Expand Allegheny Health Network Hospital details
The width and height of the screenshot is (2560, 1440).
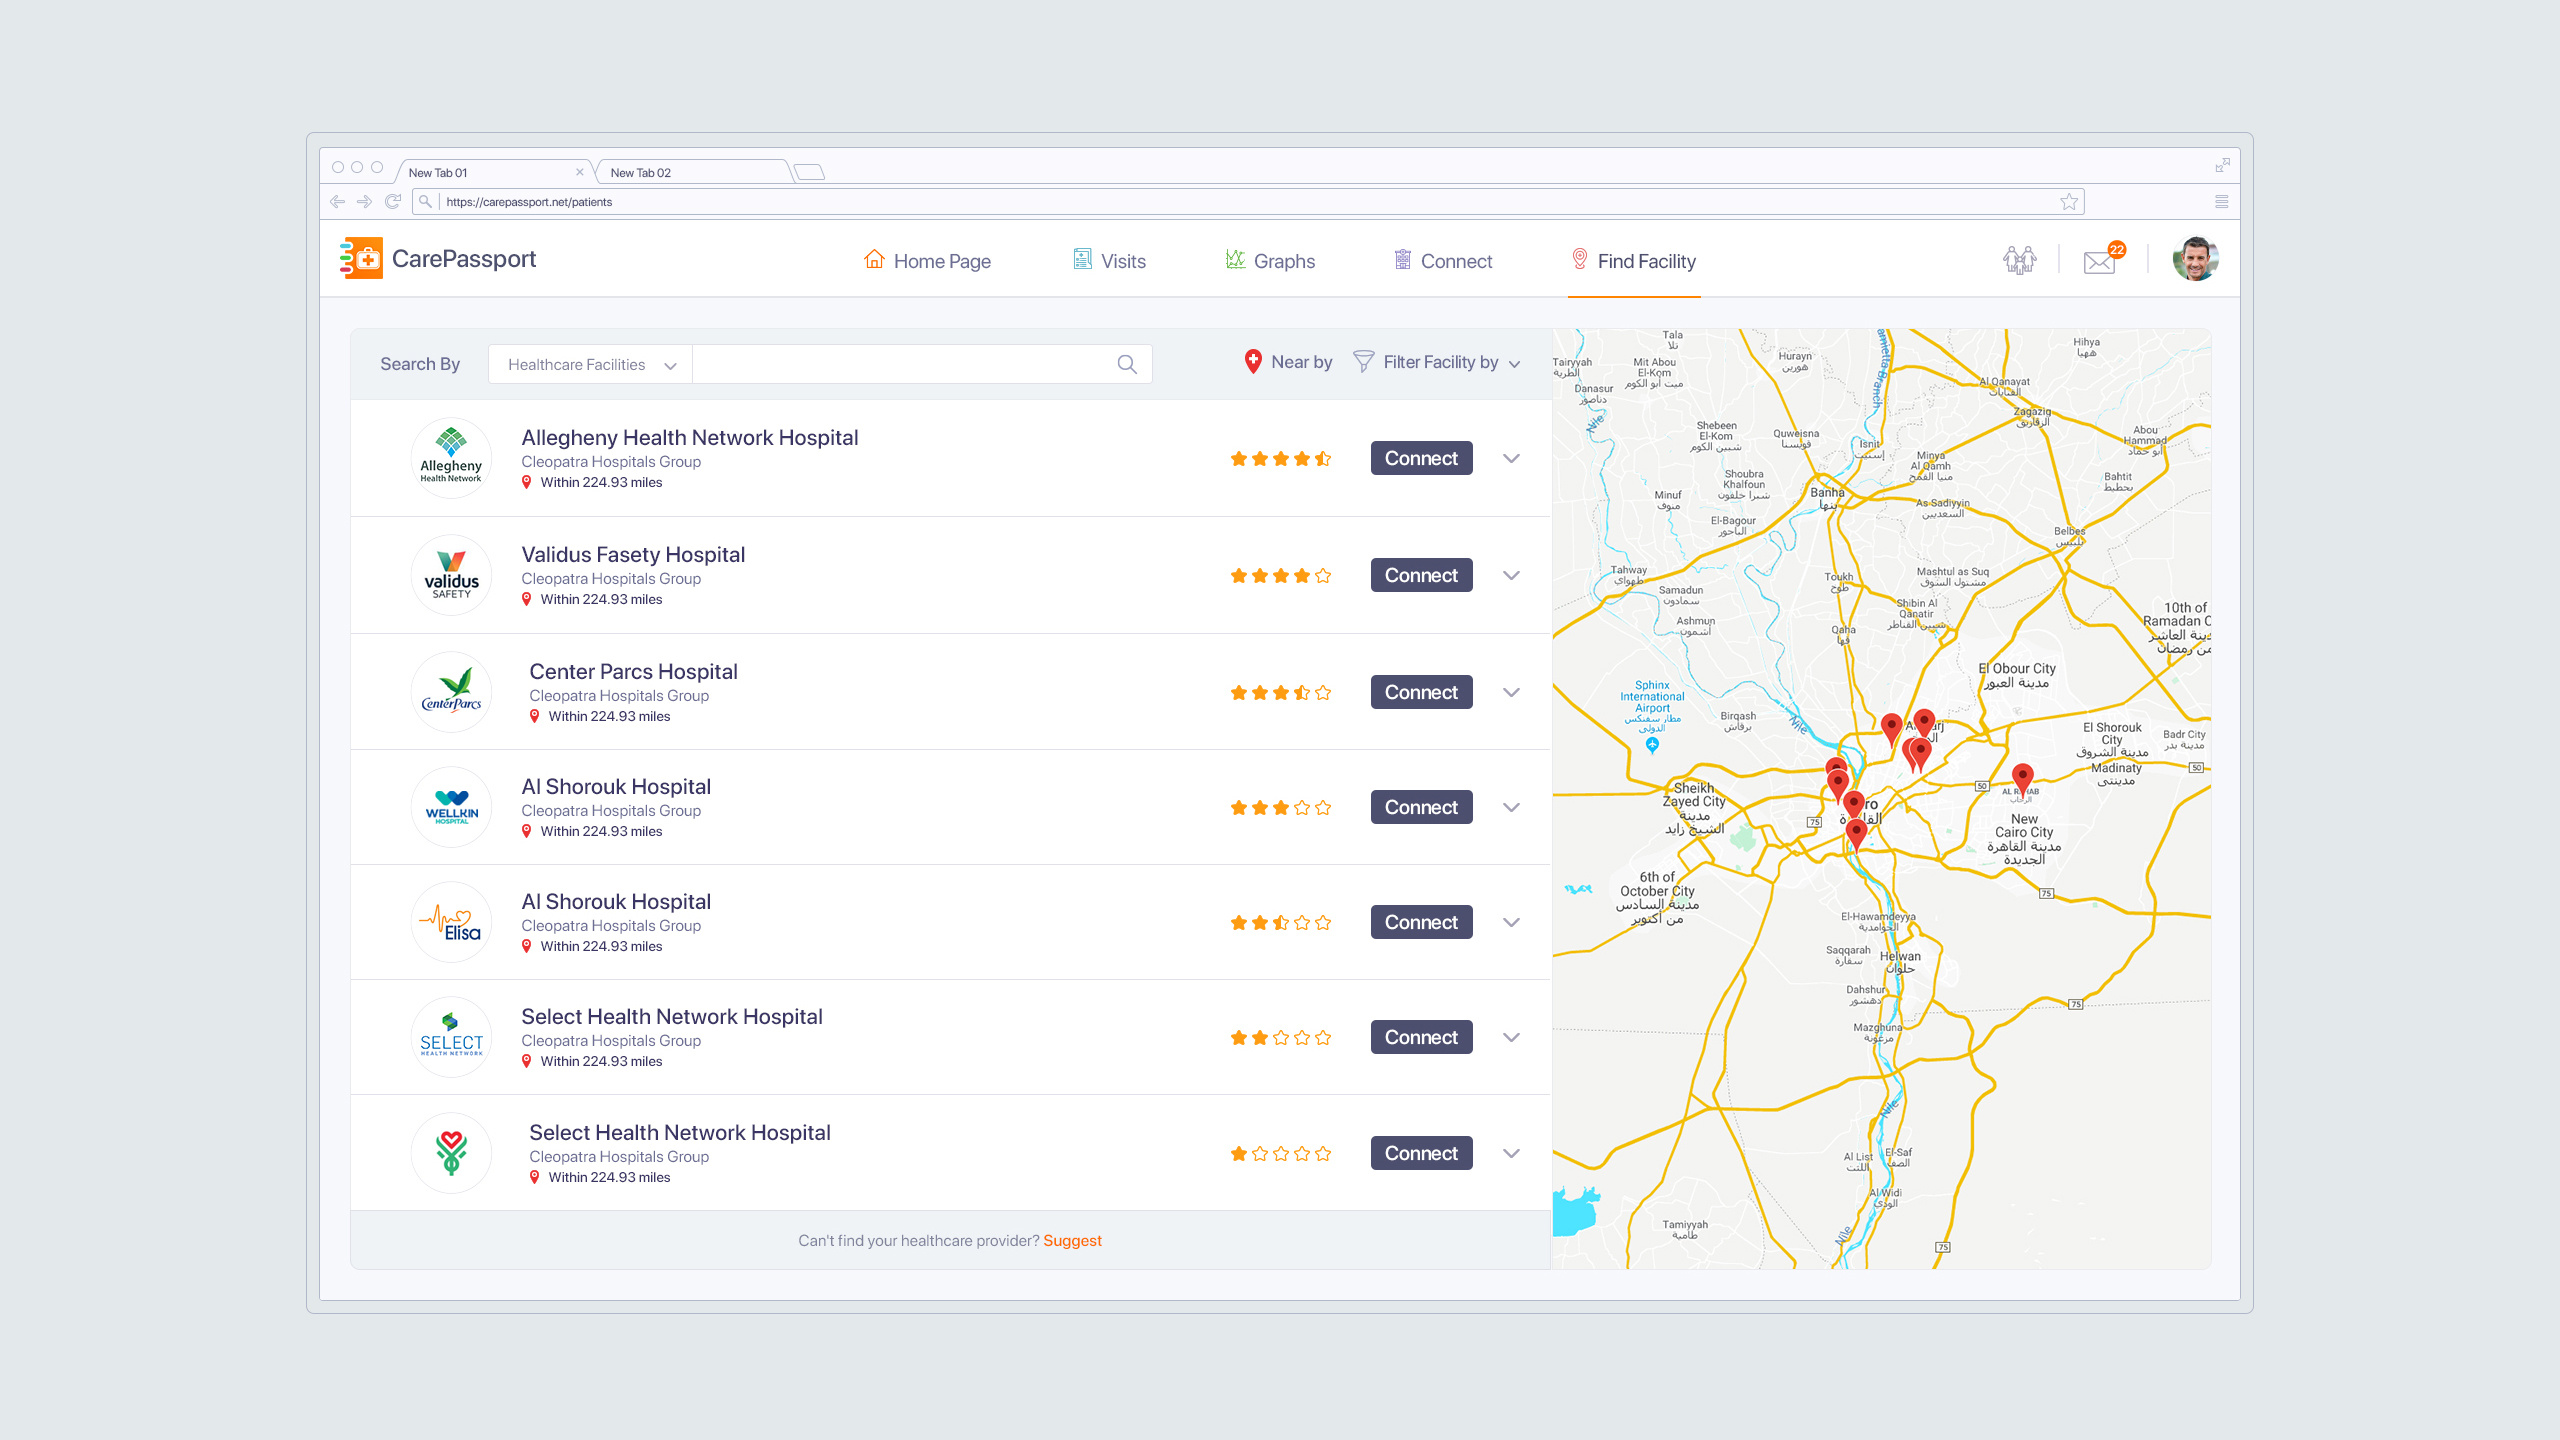pyautogui.click(x=1511, y=459)
